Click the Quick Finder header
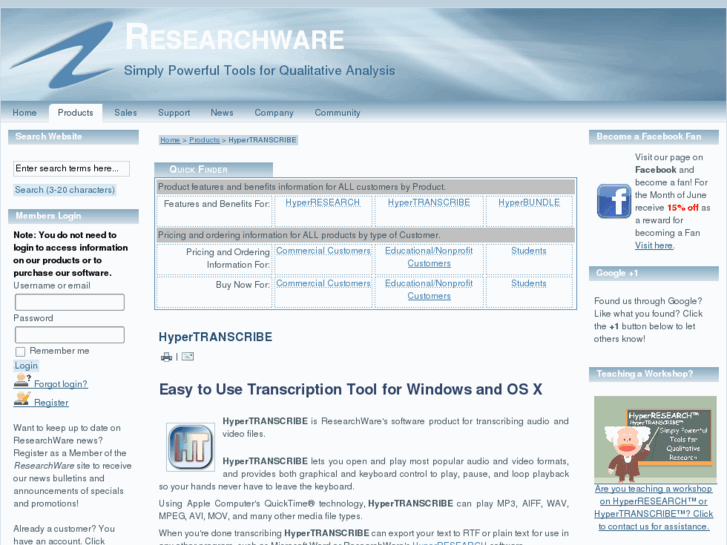Image resolution: width=727 pixels, height=545 pixels. [x=214, y=169]
